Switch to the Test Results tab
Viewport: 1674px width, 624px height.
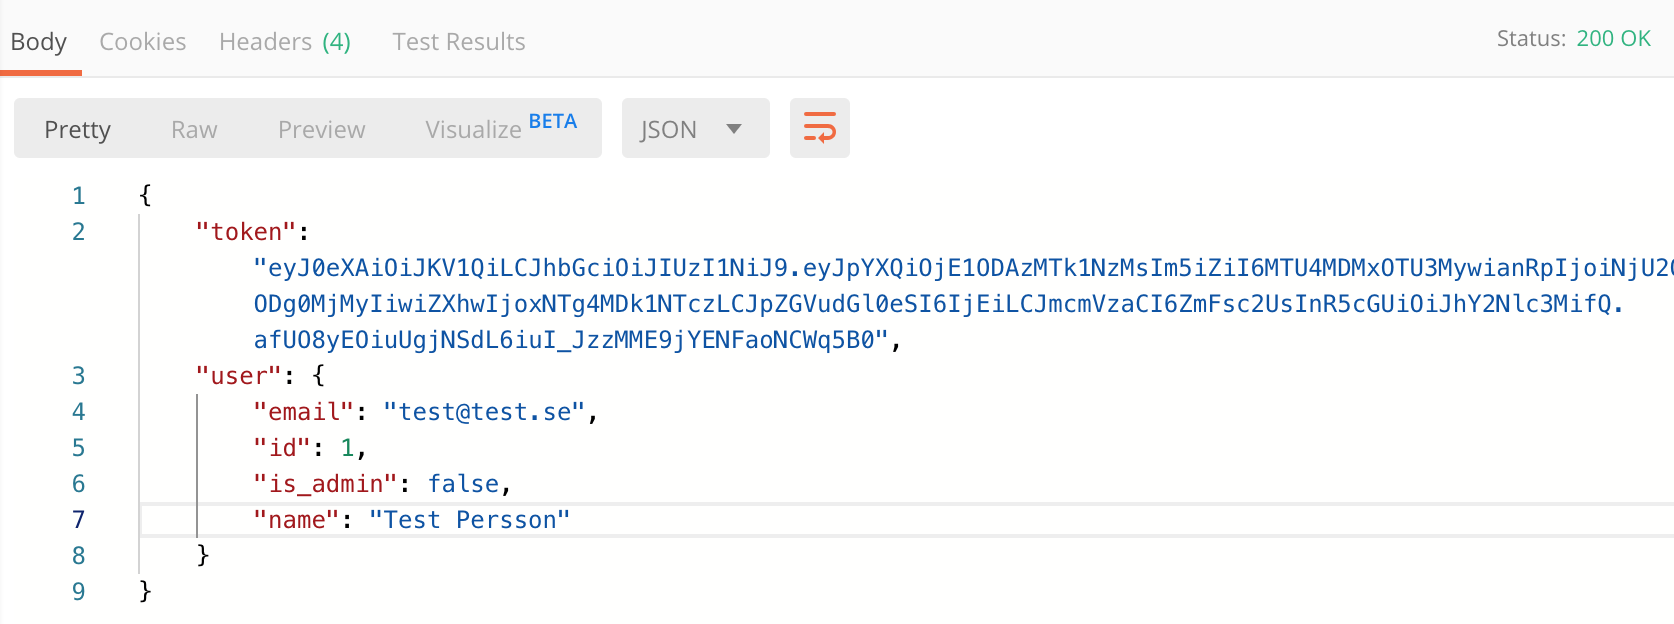click(459, 42)
